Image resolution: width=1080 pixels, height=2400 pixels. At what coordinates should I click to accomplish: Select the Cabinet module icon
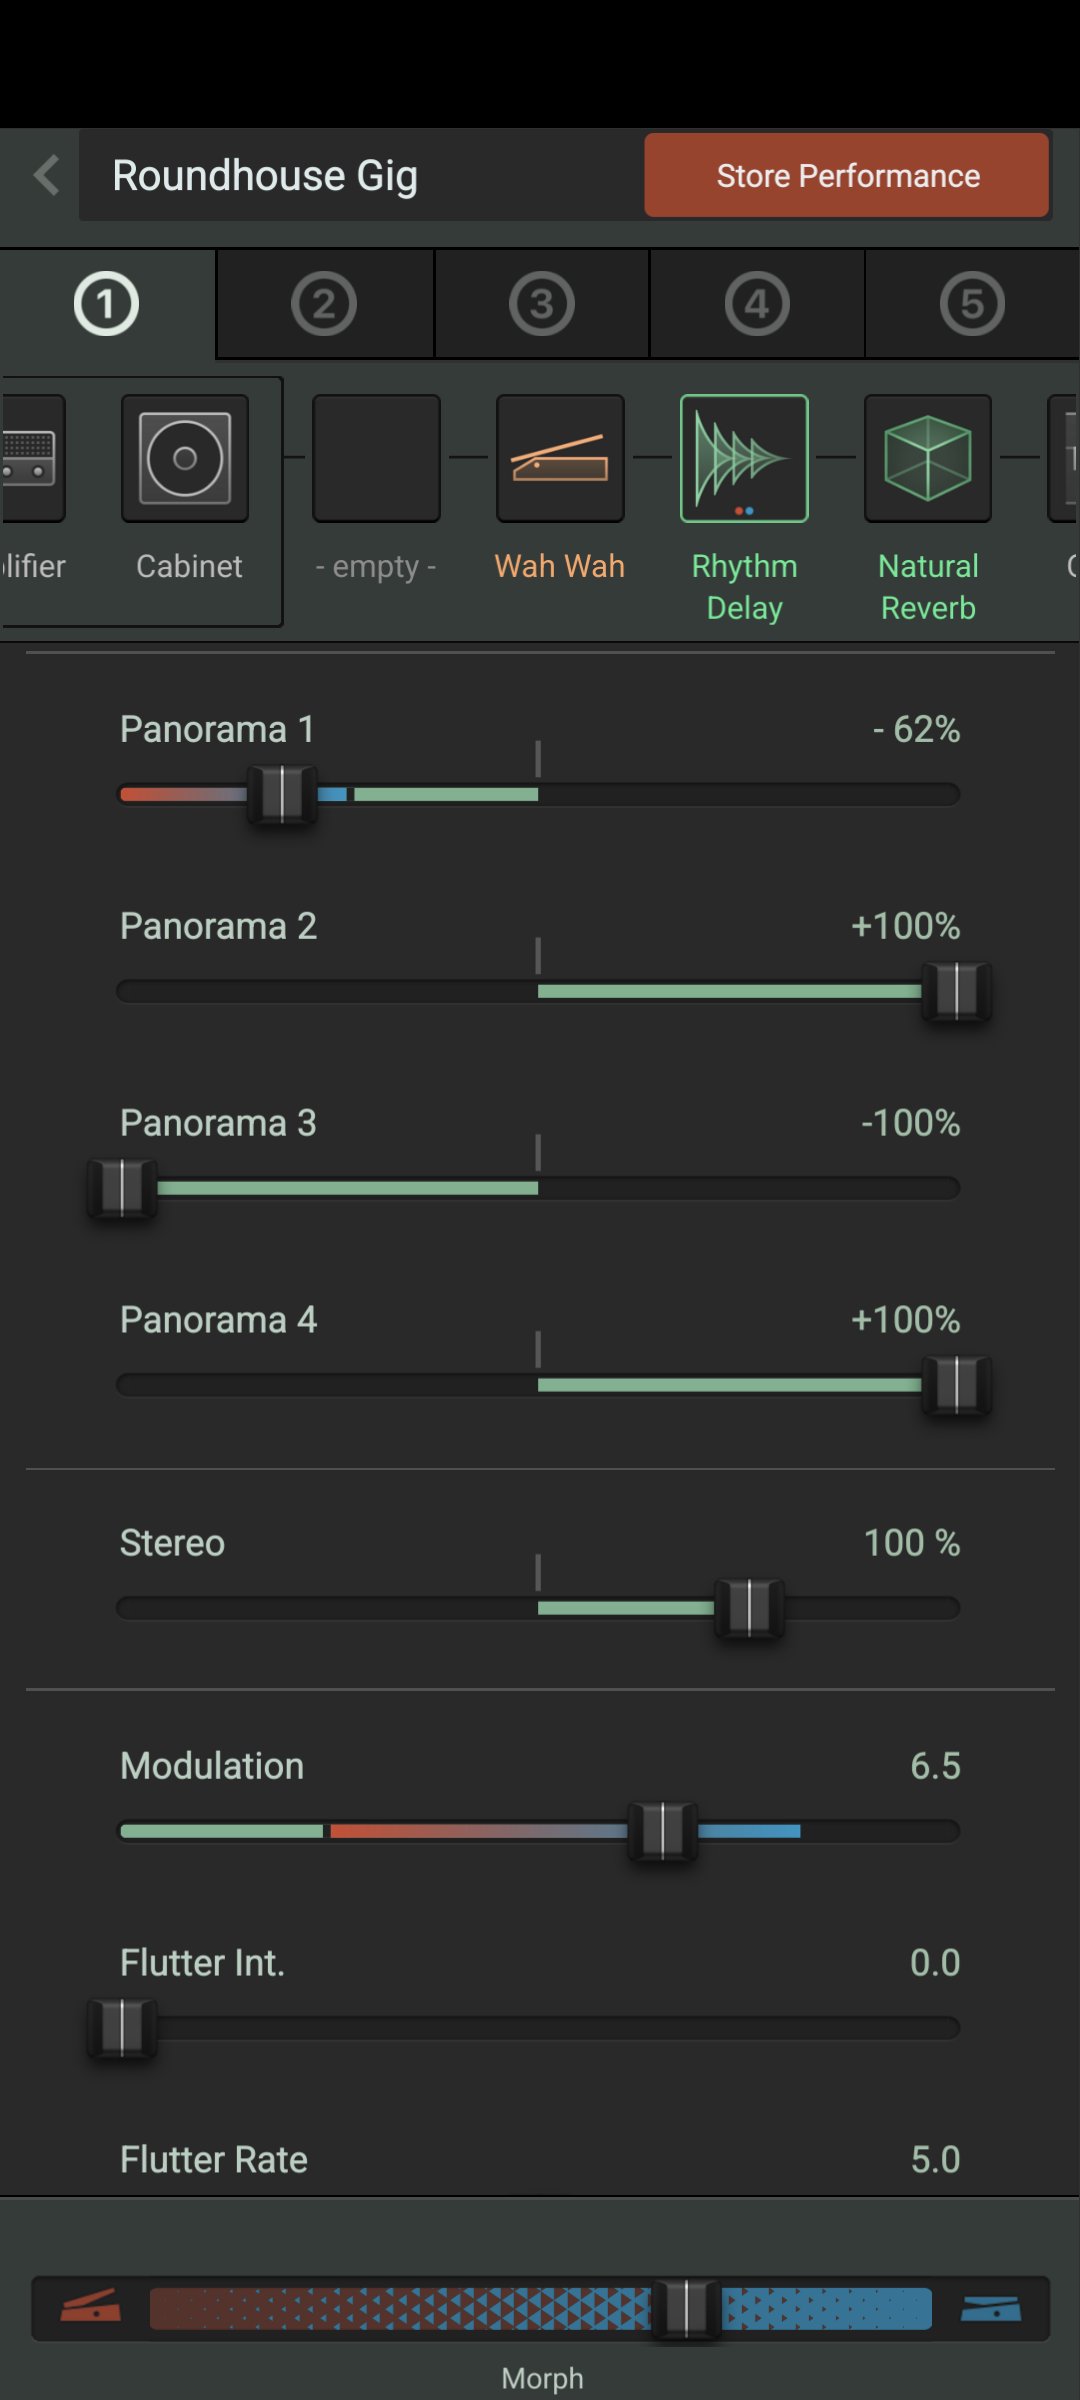pyautogui.click(x=185, y=459)
